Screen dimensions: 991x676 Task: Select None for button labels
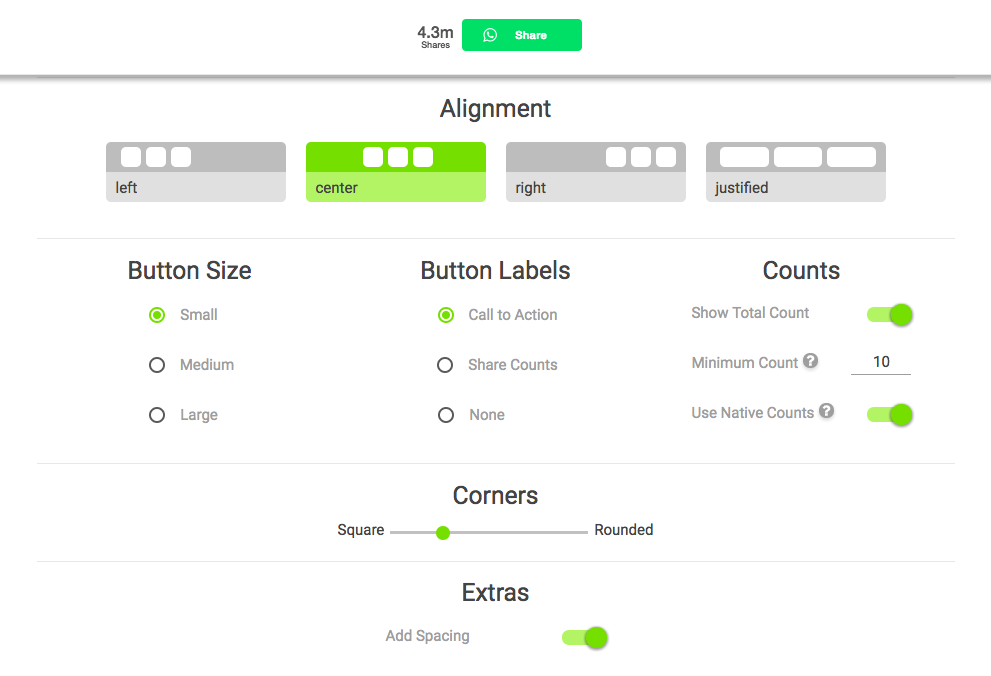coord(446,415)
